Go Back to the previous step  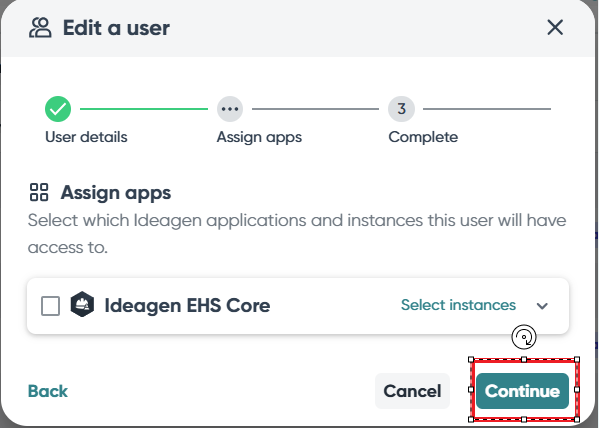pyautogui.click(x=48, y=391)
